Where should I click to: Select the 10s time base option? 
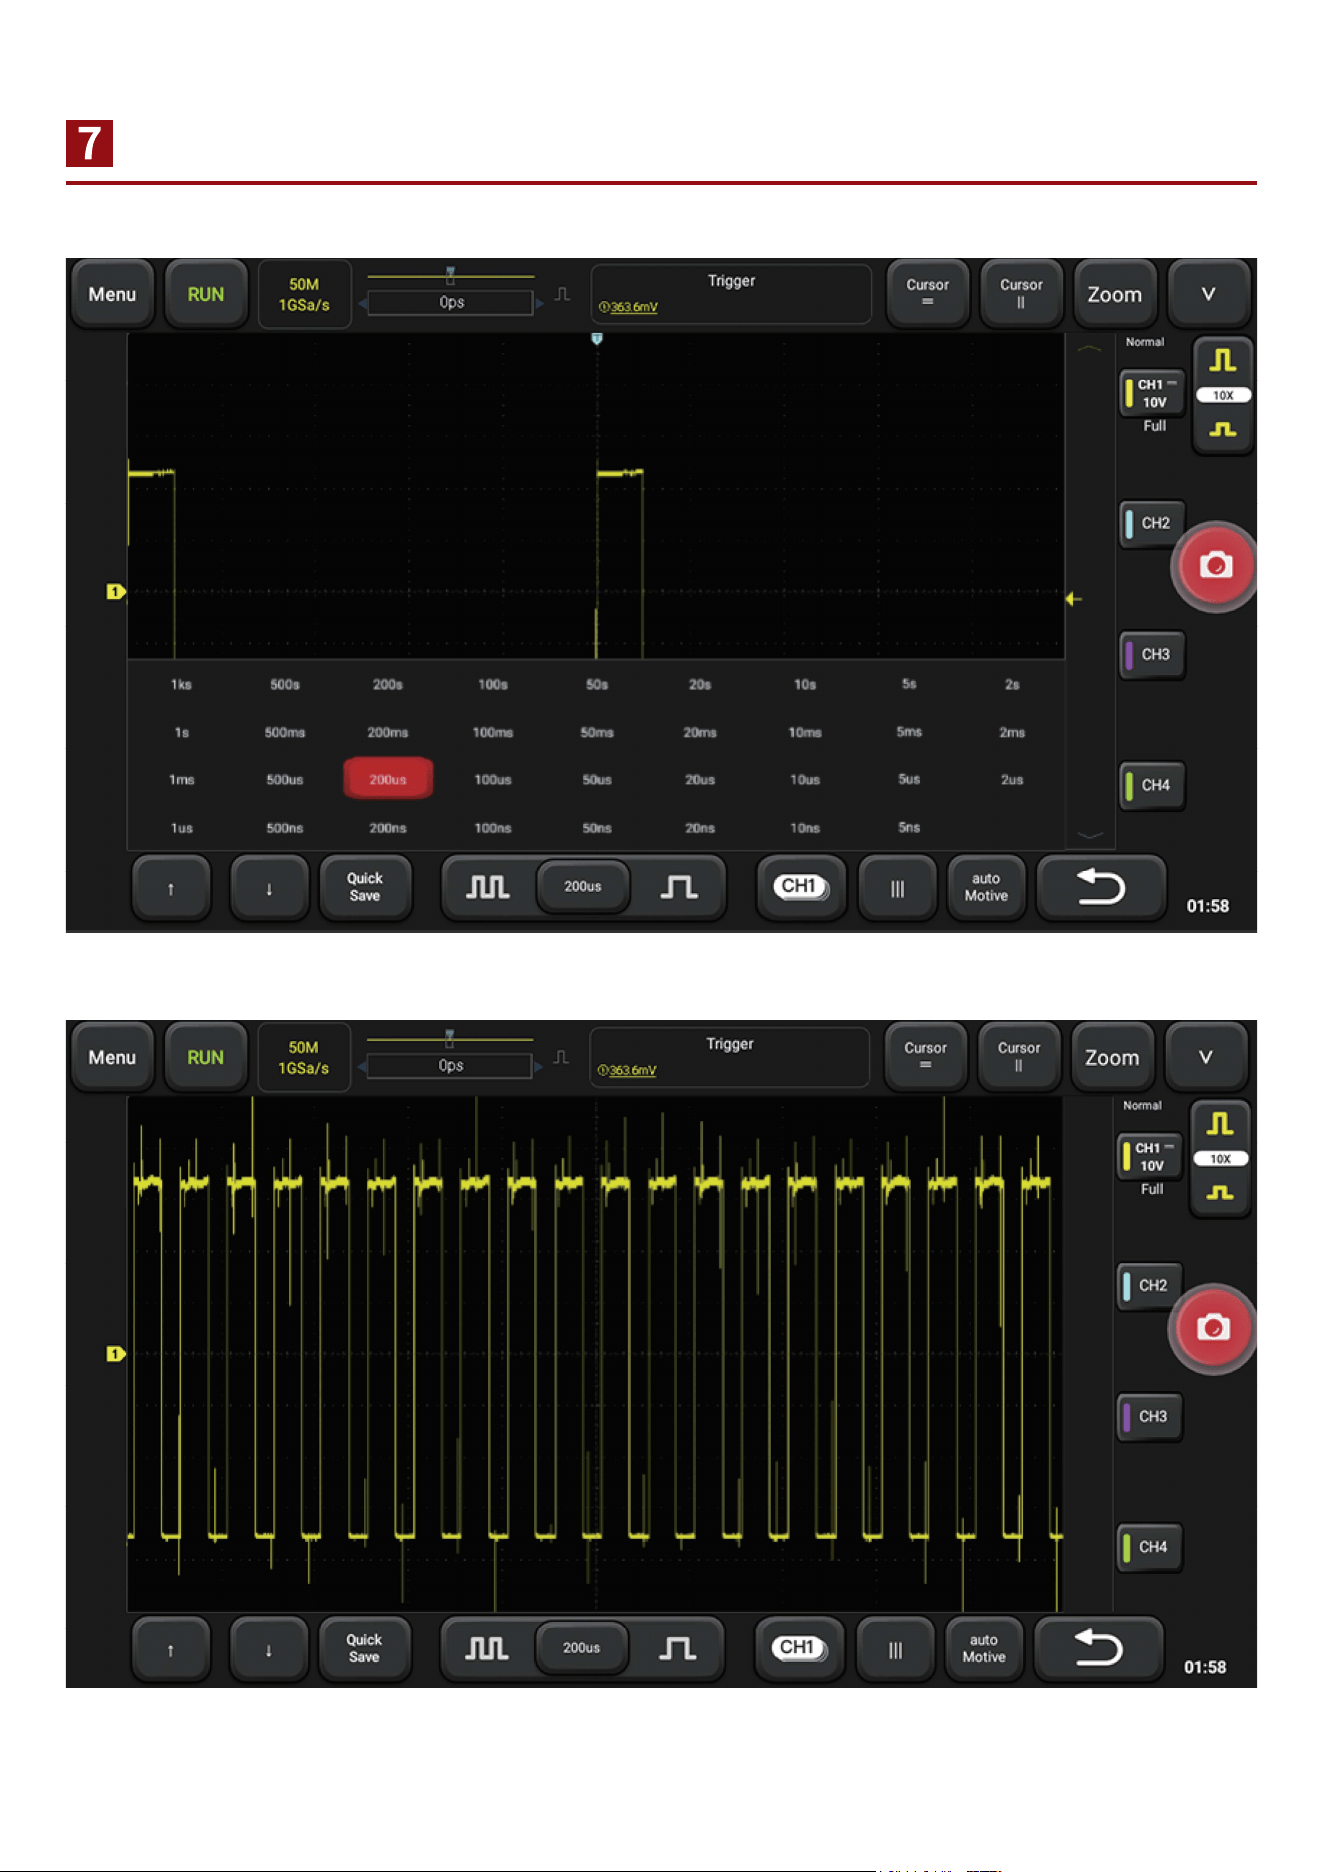tap(805, 684)
